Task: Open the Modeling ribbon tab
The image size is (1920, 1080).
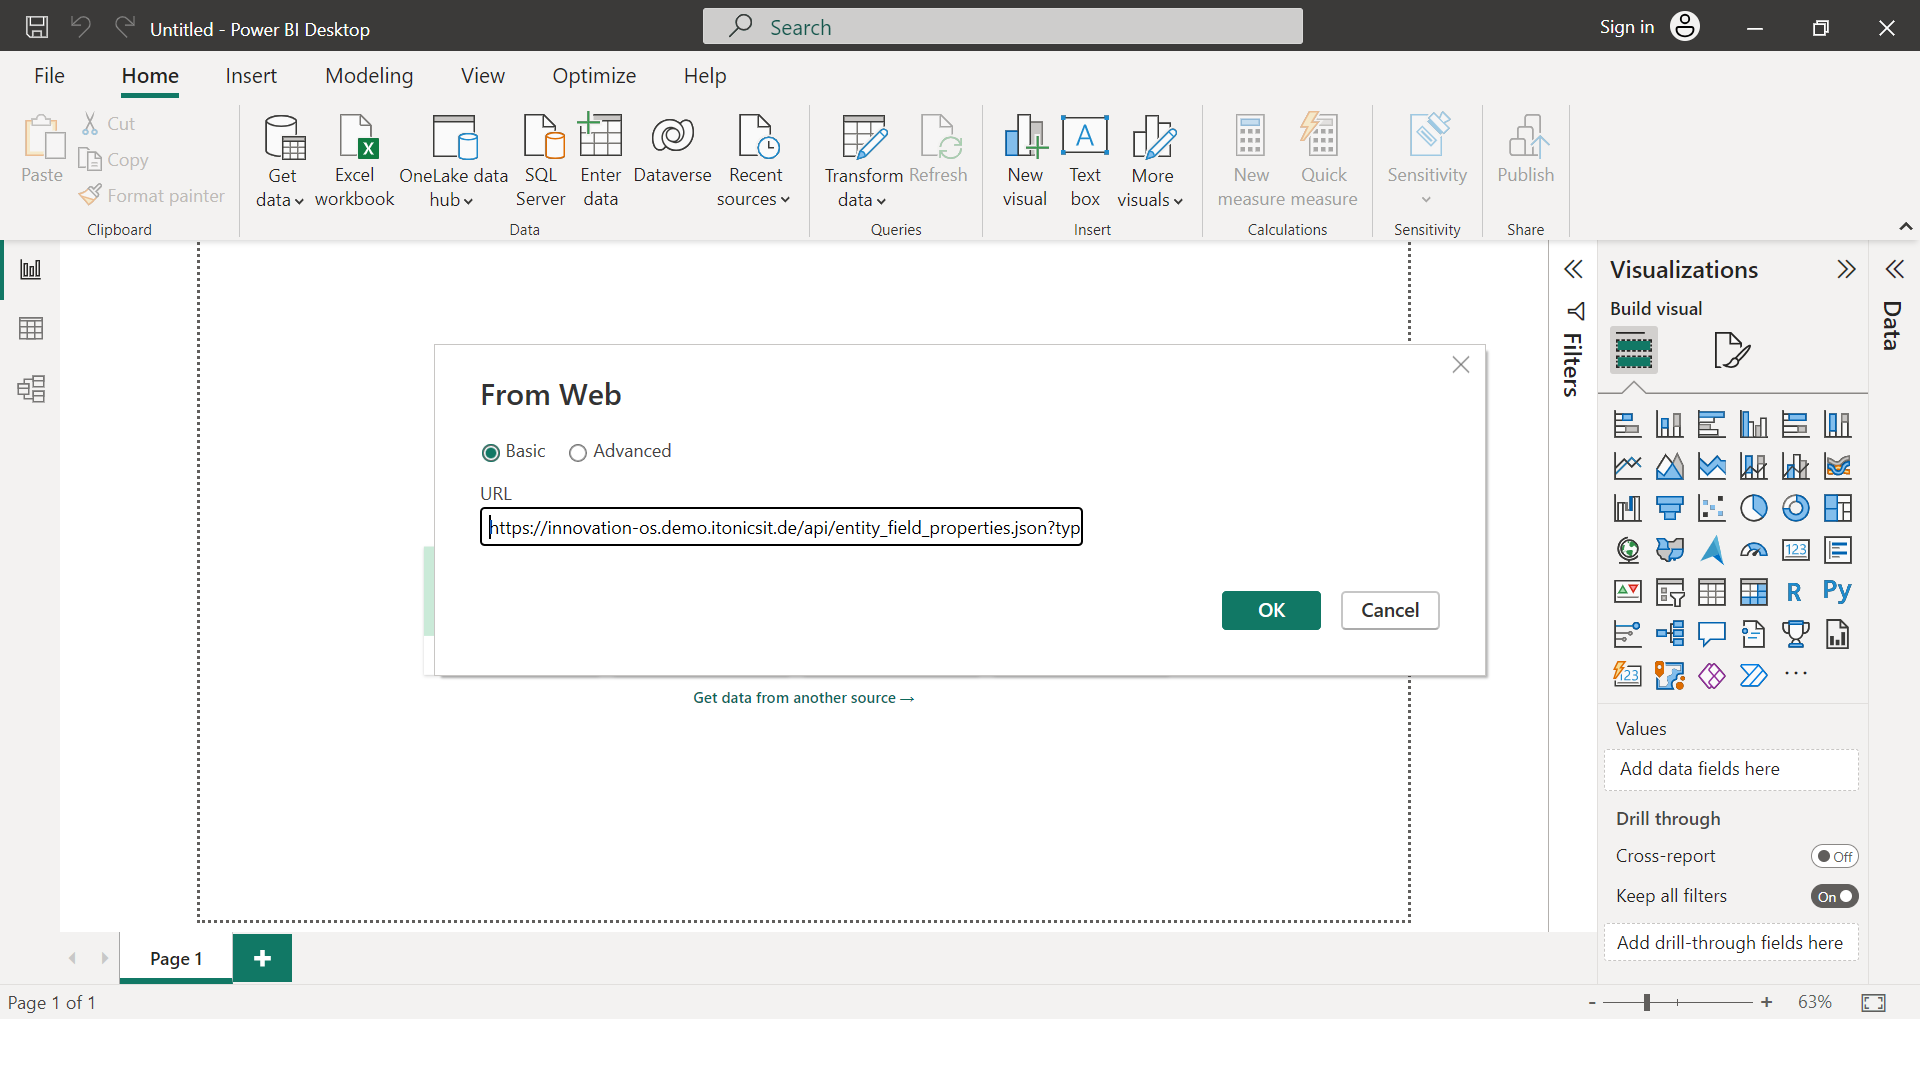Action: tap(369, 76)
